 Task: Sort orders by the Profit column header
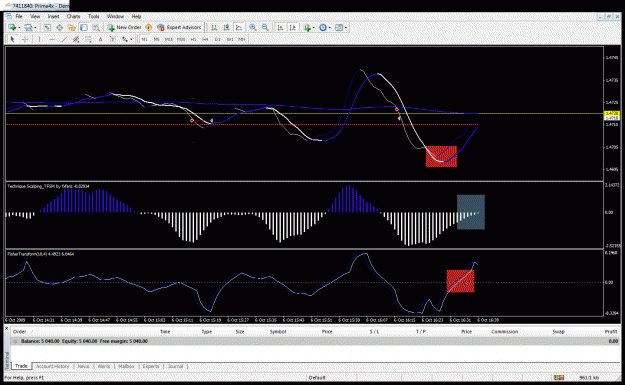click(611, 332)
